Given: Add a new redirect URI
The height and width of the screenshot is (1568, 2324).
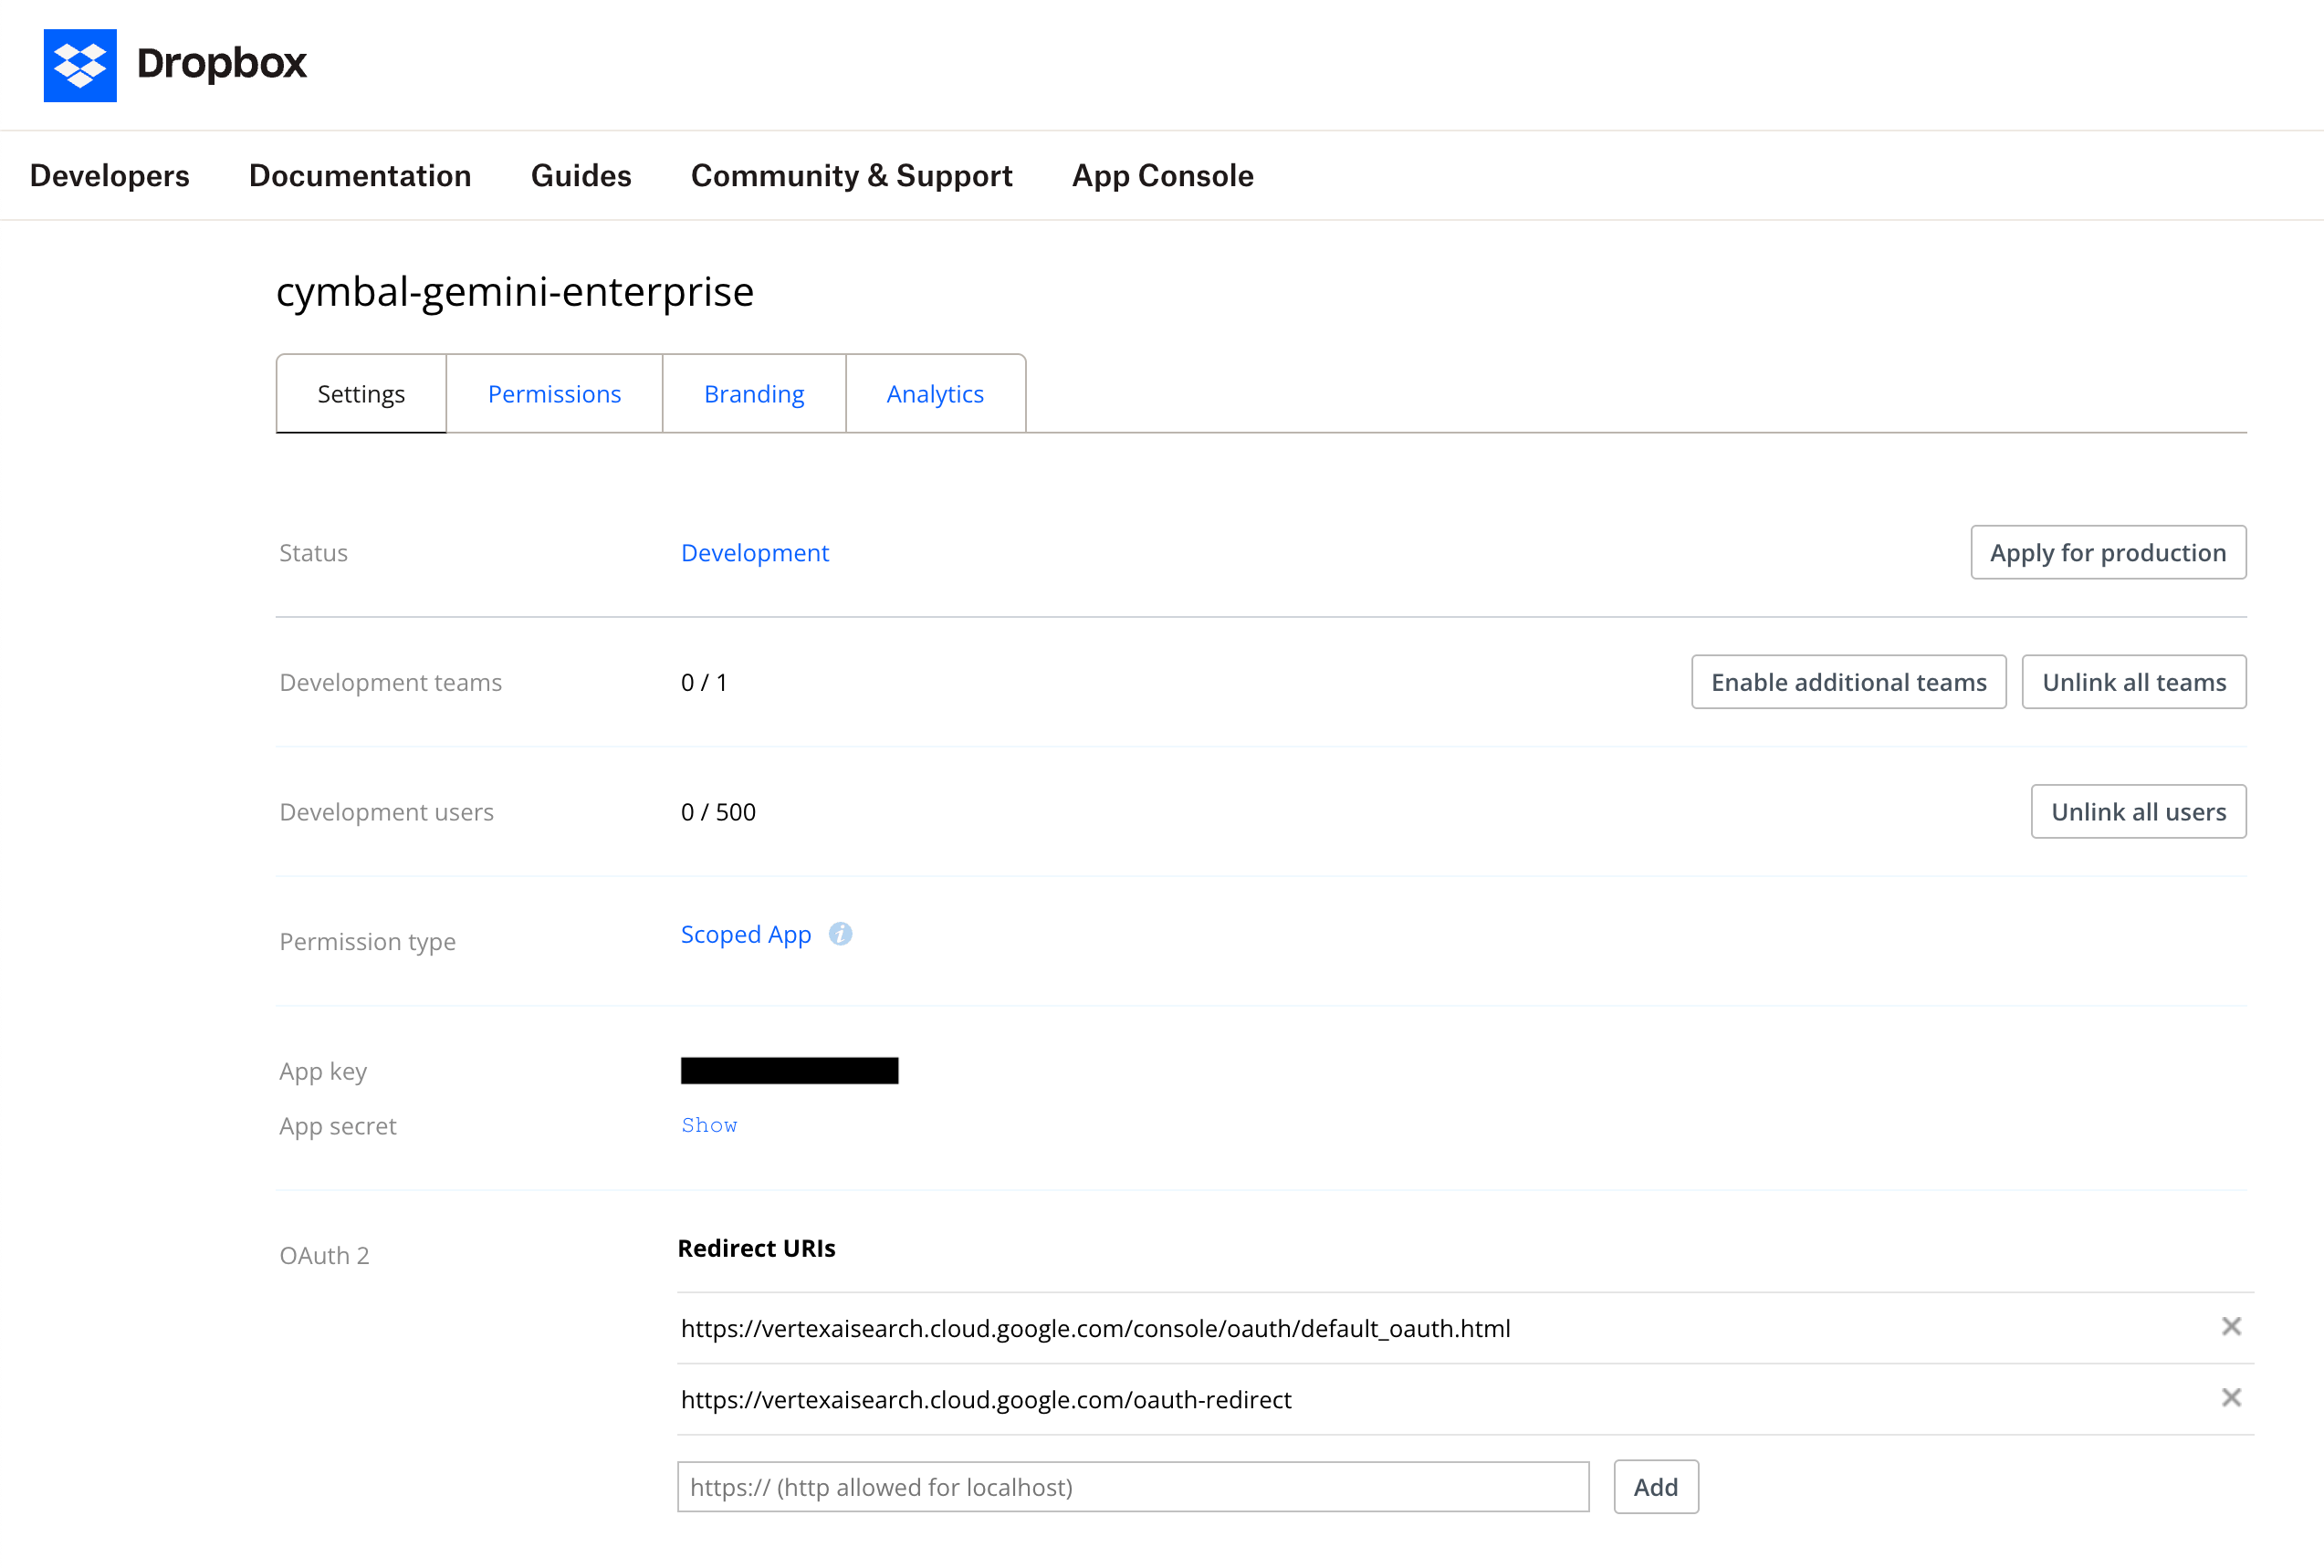Looking at the screenshot, I should point(1656,1486).
